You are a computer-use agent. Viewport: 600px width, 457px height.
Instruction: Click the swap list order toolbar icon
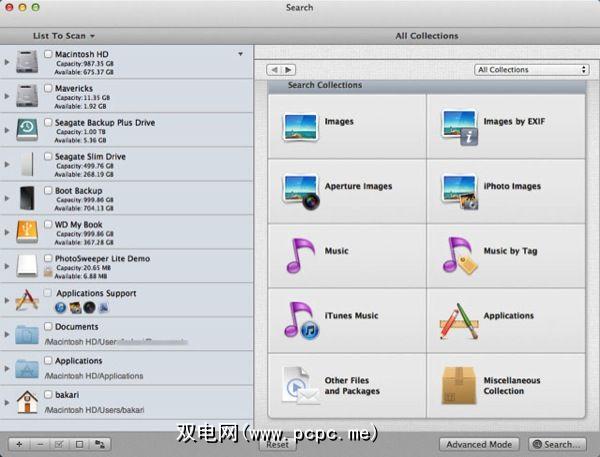click(100, 444)
